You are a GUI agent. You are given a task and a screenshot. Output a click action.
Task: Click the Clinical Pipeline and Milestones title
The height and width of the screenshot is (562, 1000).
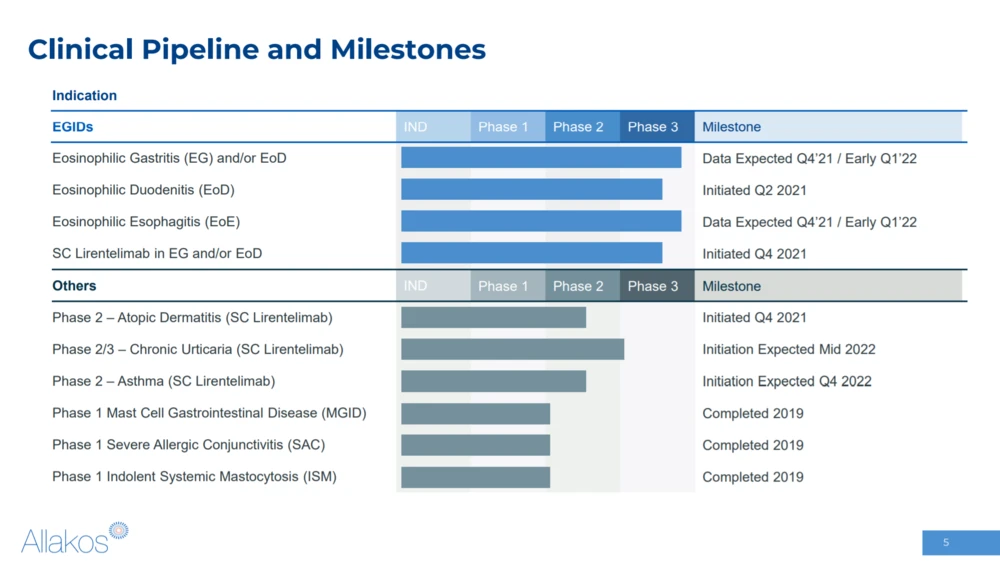[x=257, y=49]
